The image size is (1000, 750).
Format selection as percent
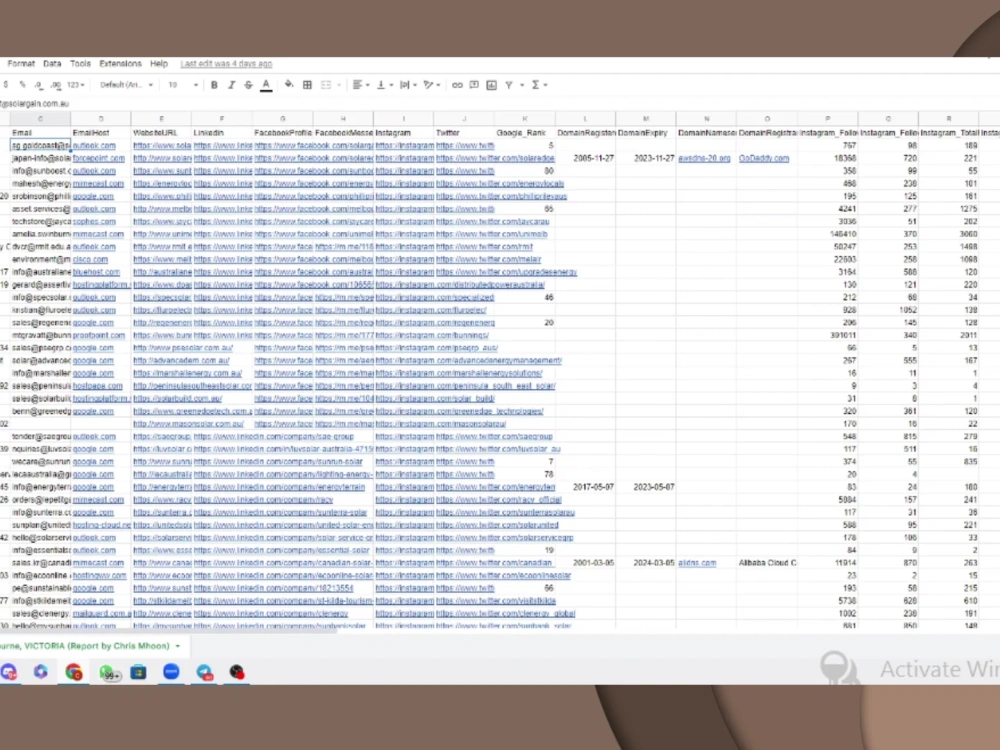click(x=22, y=85)
